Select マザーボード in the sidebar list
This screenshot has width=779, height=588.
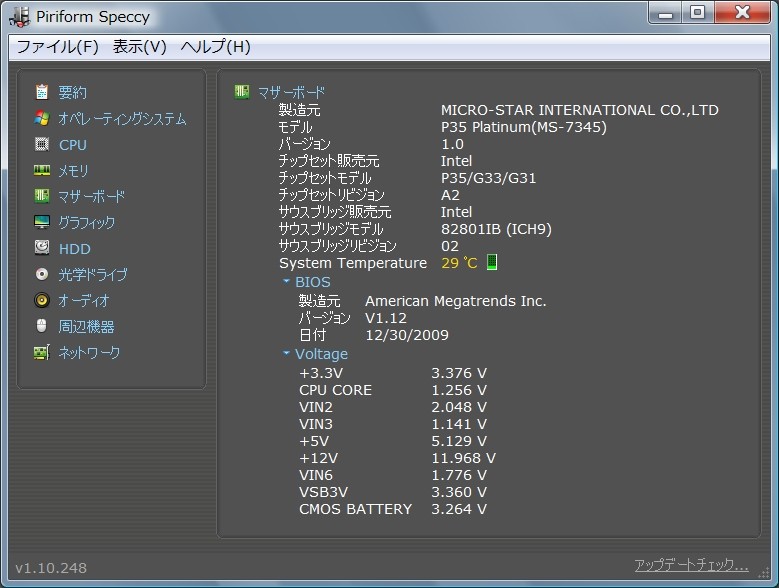pos(91,197)
